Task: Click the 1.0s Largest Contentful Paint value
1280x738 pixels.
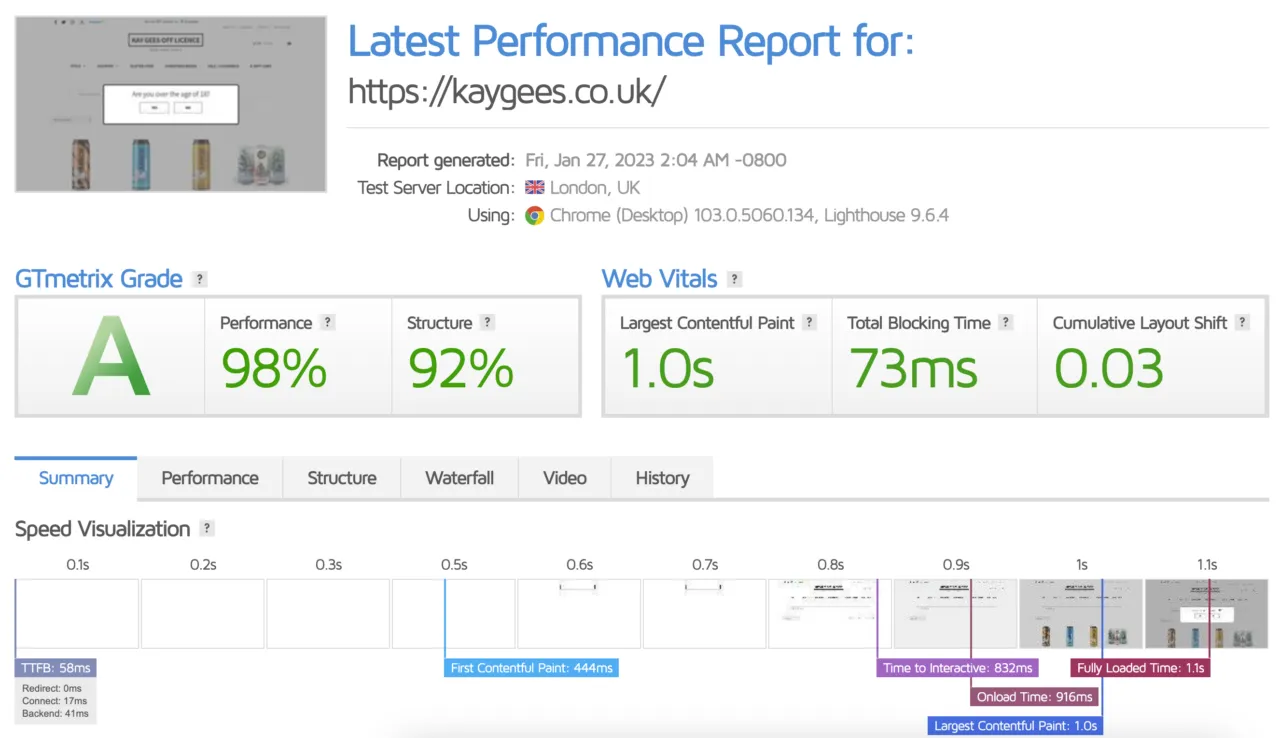Action: pos(668,369)
